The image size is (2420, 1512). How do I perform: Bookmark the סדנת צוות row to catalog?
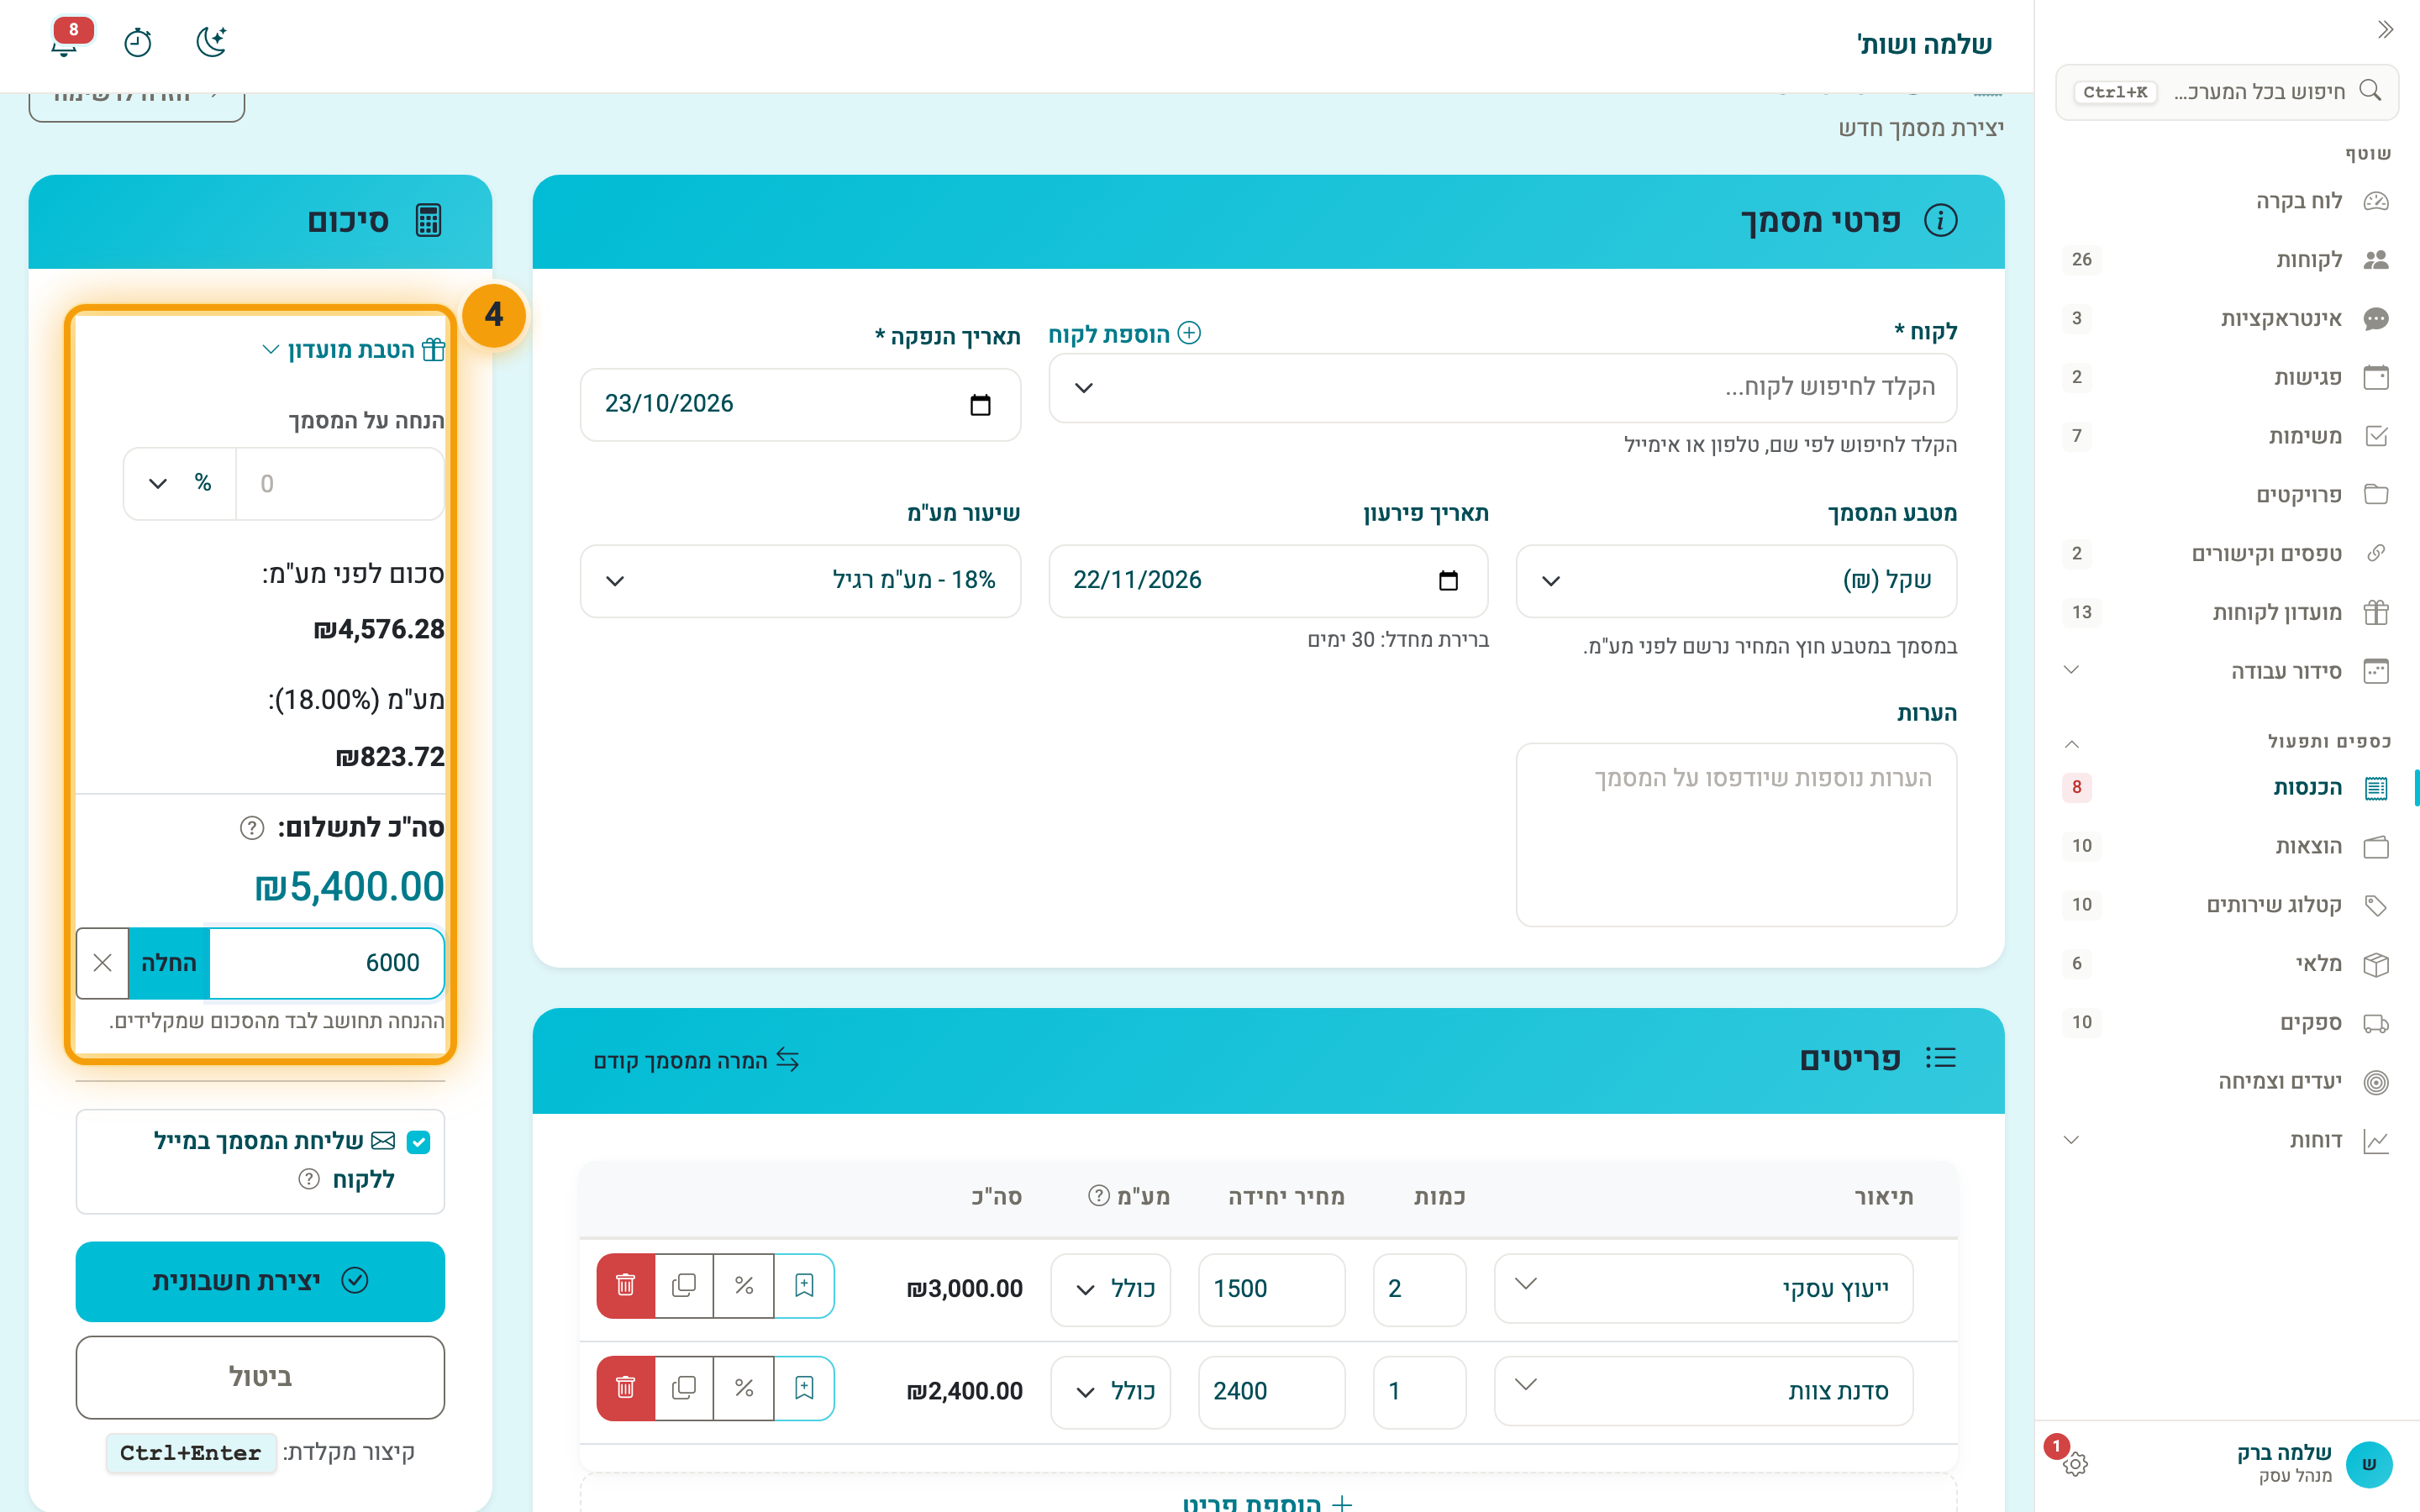[804, 1388]
